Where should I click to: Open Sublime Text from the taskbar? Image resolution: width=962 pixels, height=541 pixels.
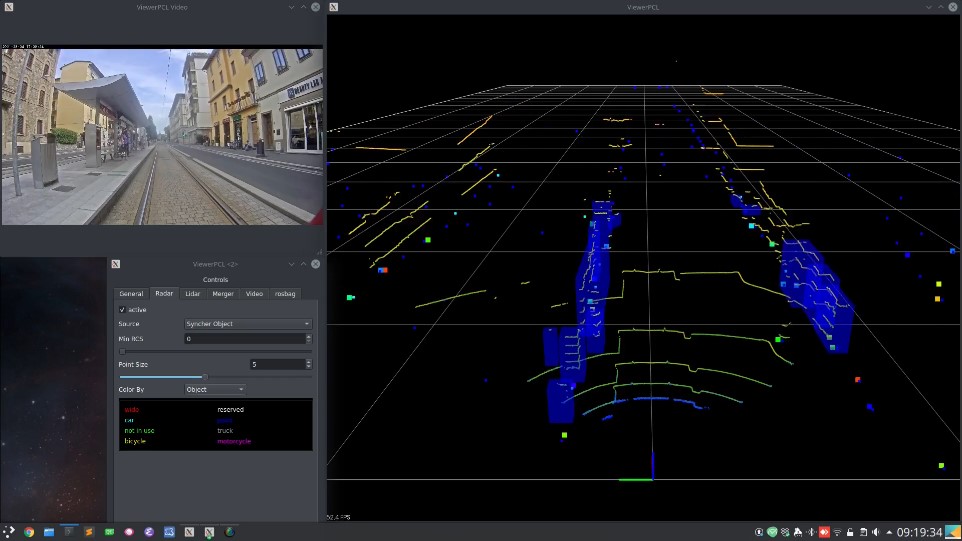[x=89, y=532]
